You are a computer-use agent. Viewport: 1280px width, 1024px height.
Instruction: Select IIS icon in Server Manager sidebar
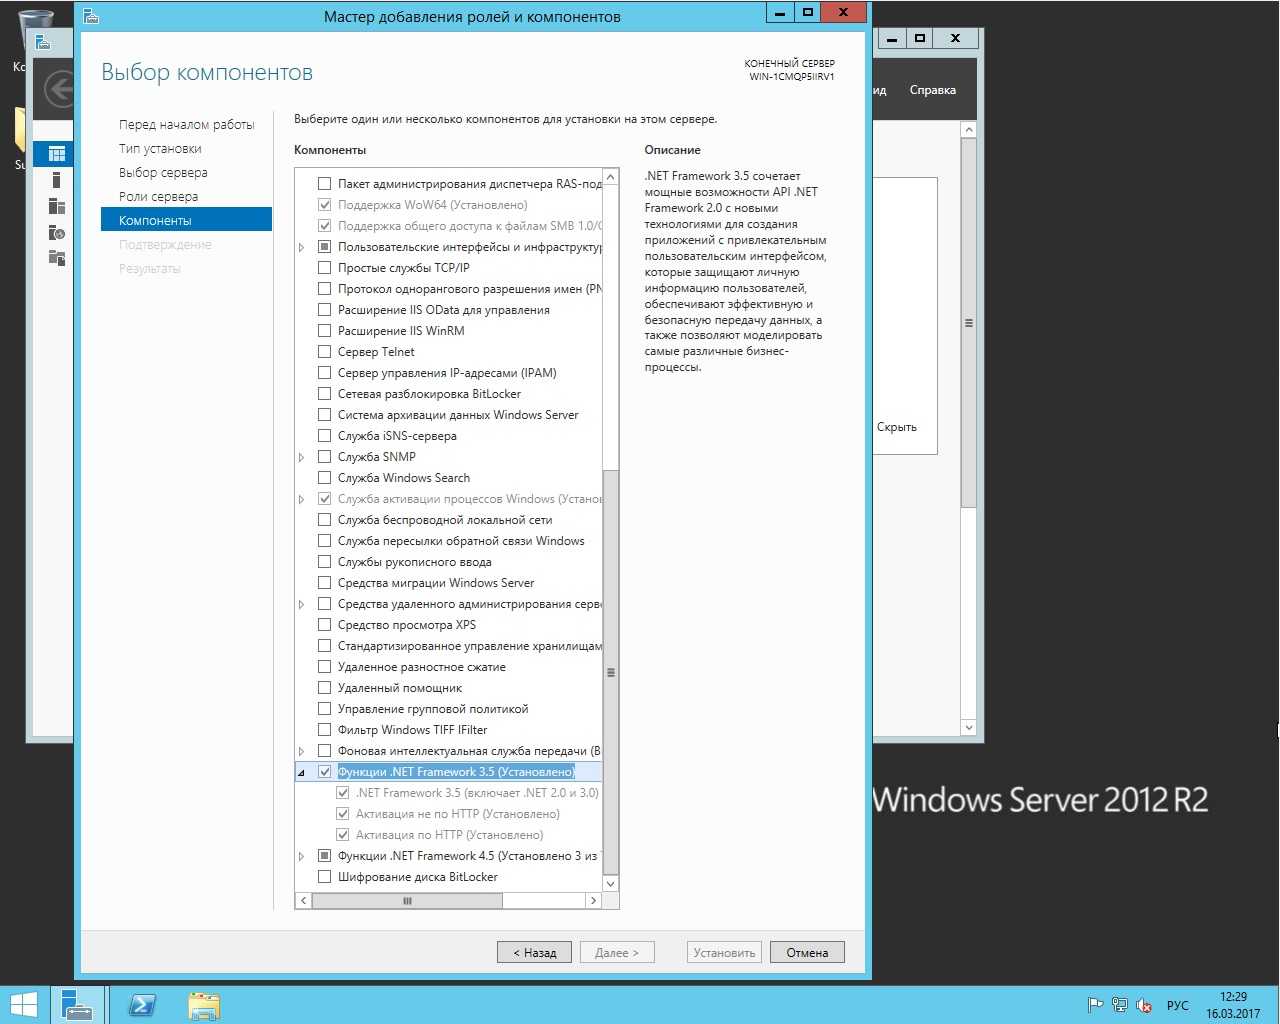[57, 232]
